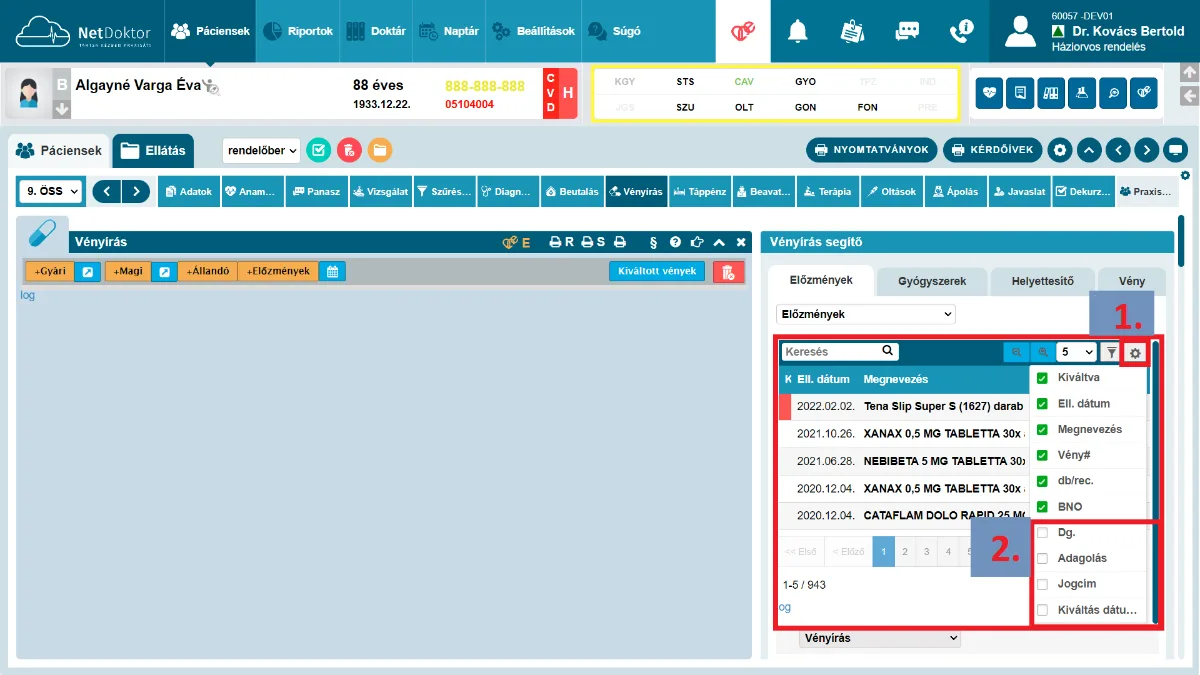1200x675 pixels.
Task: Open the Oltások tab
Action: coord(893,191)
